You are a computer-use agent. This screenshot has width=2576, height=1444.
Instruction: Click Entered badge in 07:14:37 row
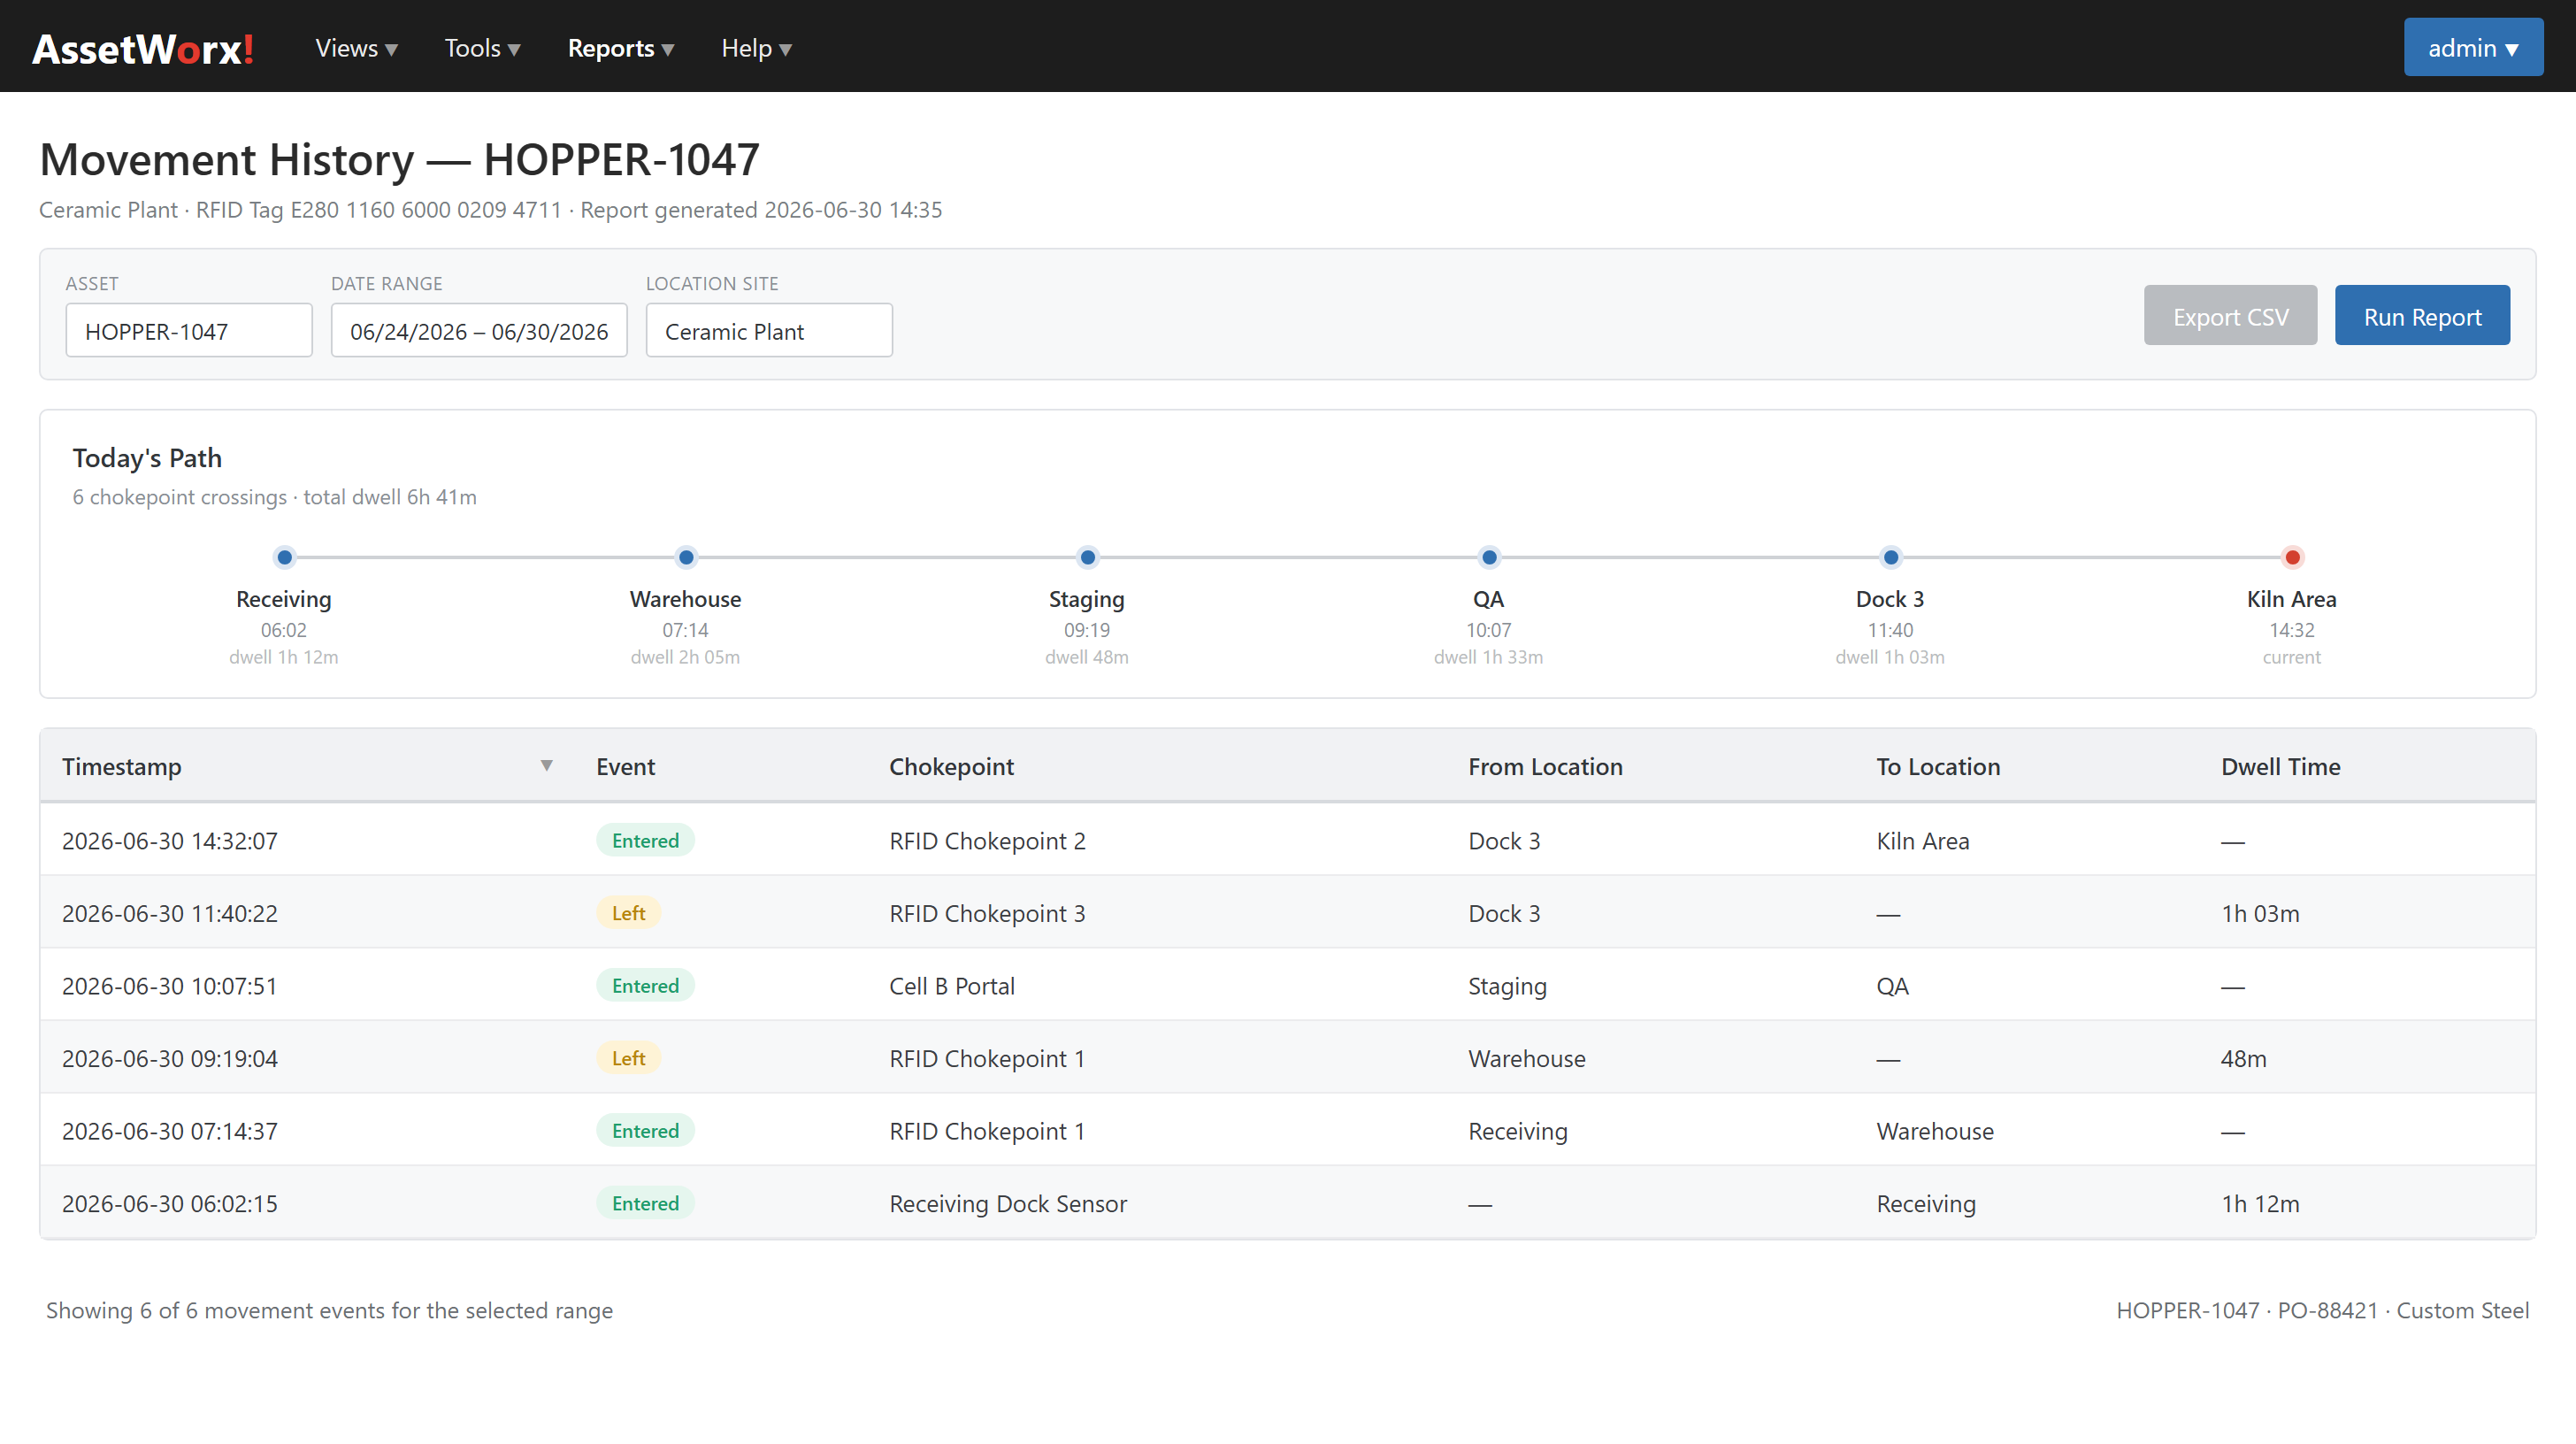pyautogui.click(x=645, y=1131)
